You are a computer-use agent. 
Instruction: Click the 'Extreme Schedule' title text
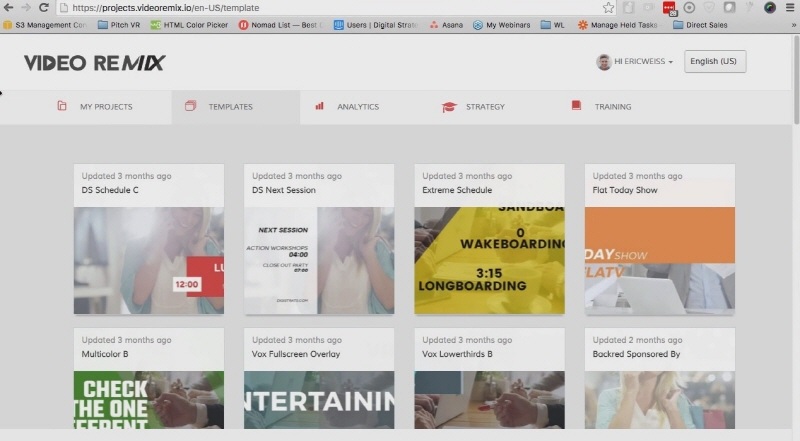click(457, 190)
